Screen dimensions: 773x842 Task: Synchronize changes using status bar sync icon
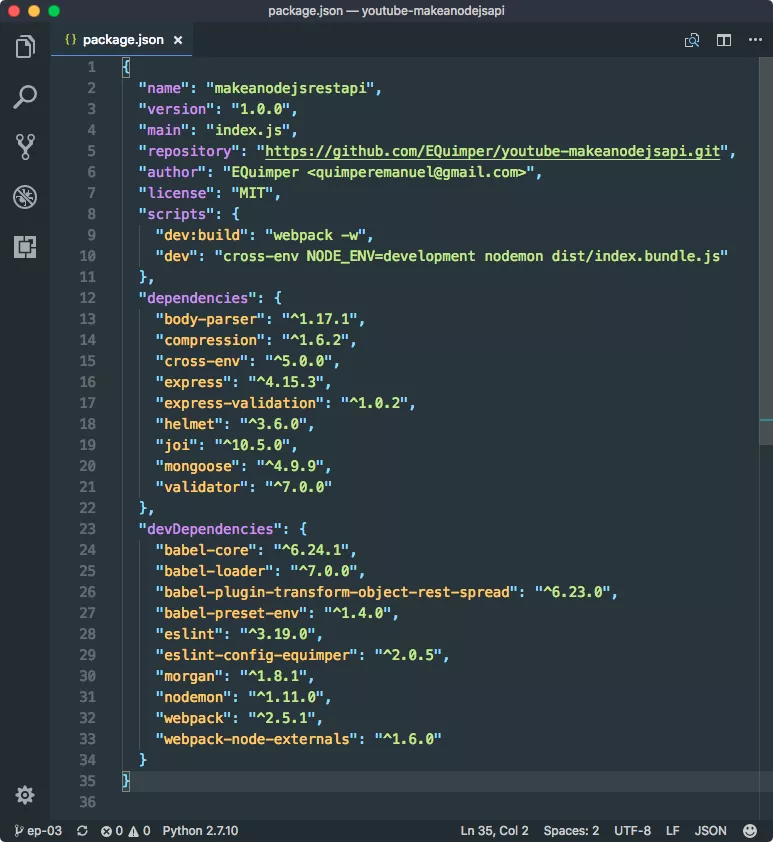[x=82, y=831]
